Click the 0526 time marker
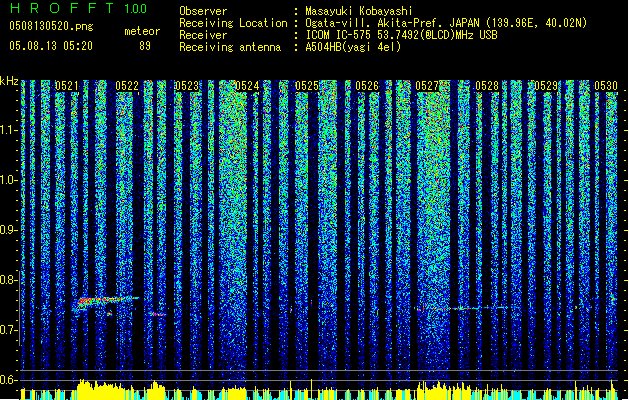Screen dimensions: 629x400 pyautogui.click(x=367, y=86)
